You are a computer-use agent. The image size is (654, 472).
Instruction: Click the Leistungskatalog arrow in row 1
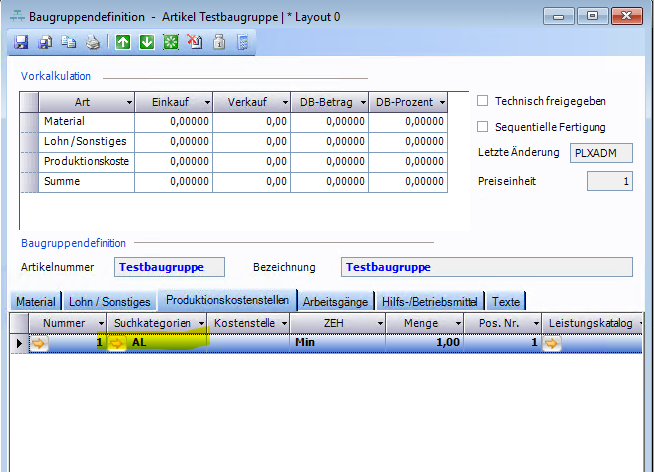pos(552,343)
